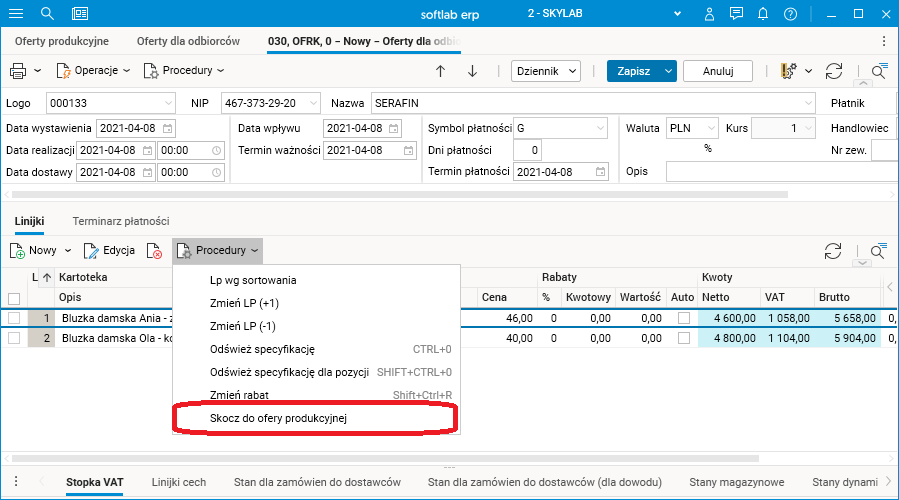Open bottom panel three-dot menu

pyautogui.click(x=16, y=481)
